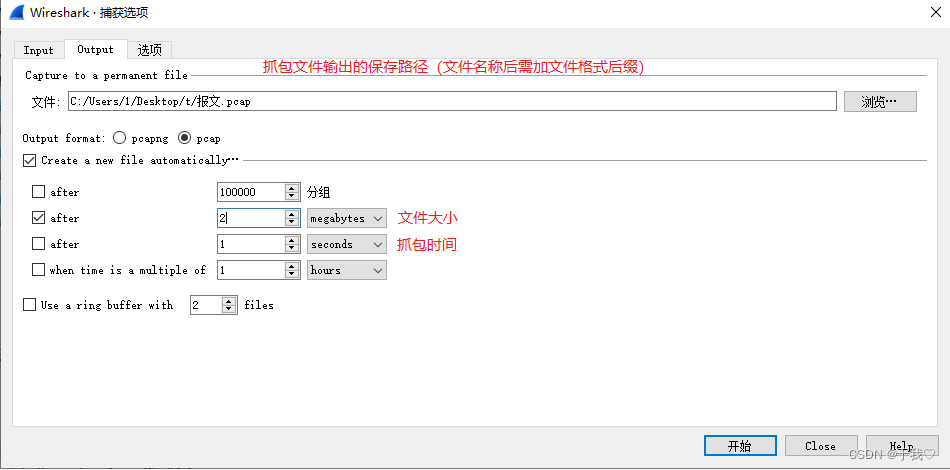This screenshot has width=950, height=470.
Task: Enable when time is a multiple of checkbox
Action: click(38, 270)
